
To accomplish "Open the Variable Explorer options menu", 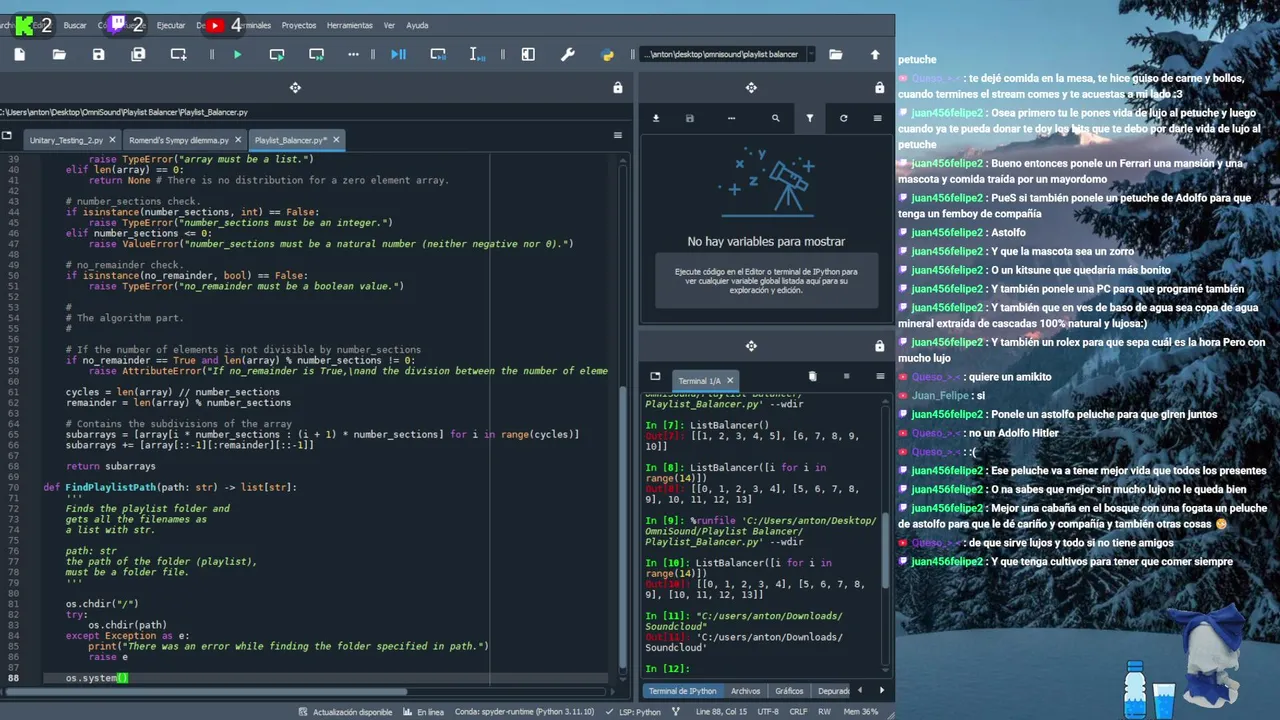I will pos(877,118).
